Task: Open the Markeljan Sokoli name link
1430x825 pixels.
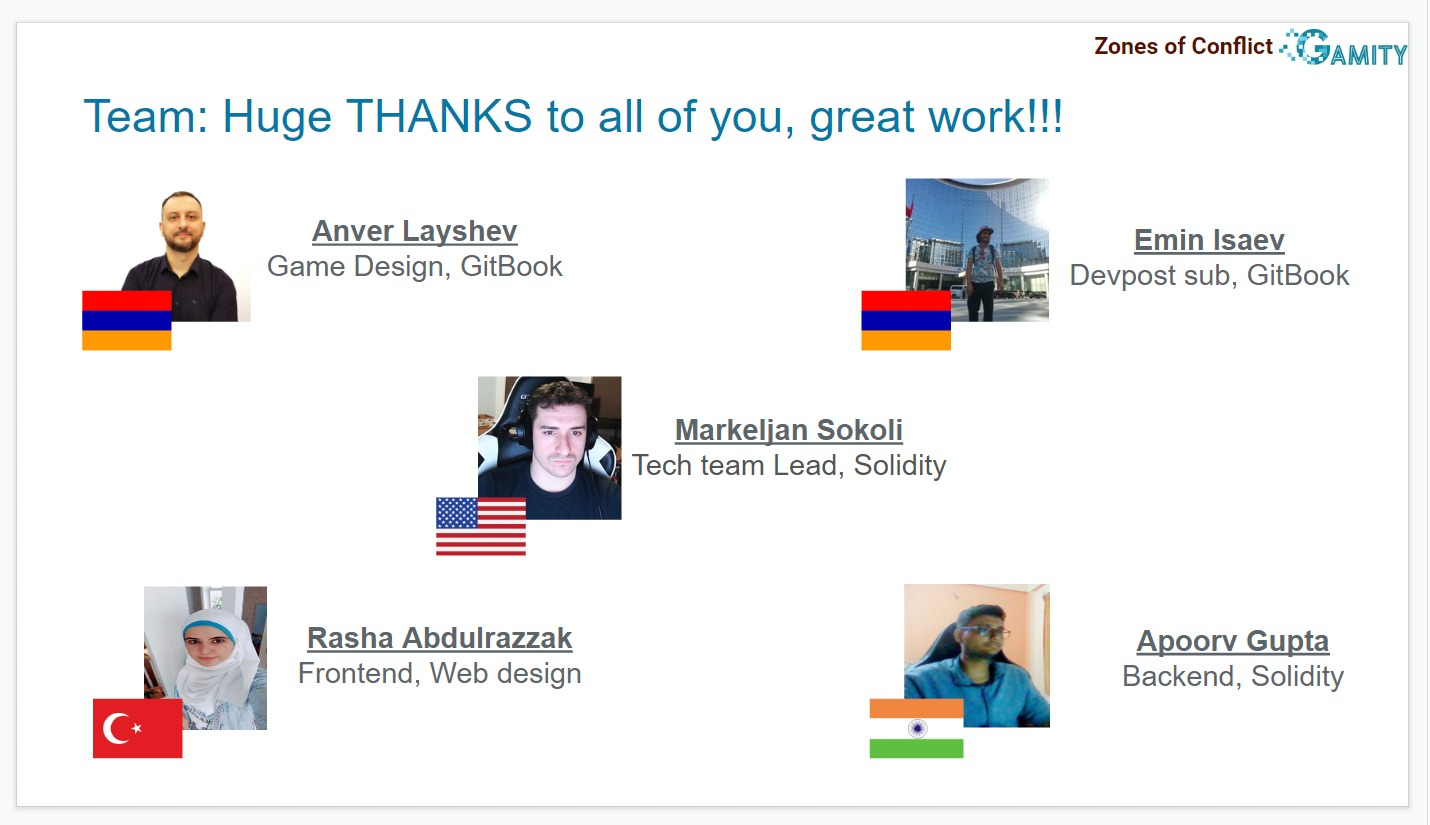Action: coord(789,430)
